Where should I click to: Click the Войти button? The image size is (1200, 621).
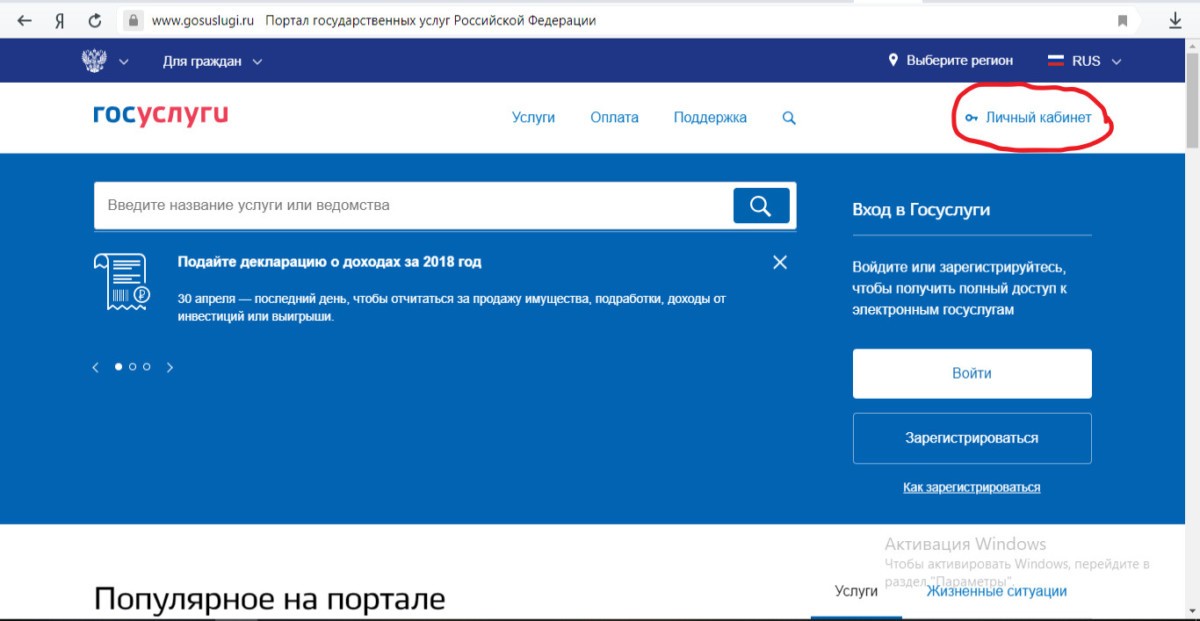[972, 373]
